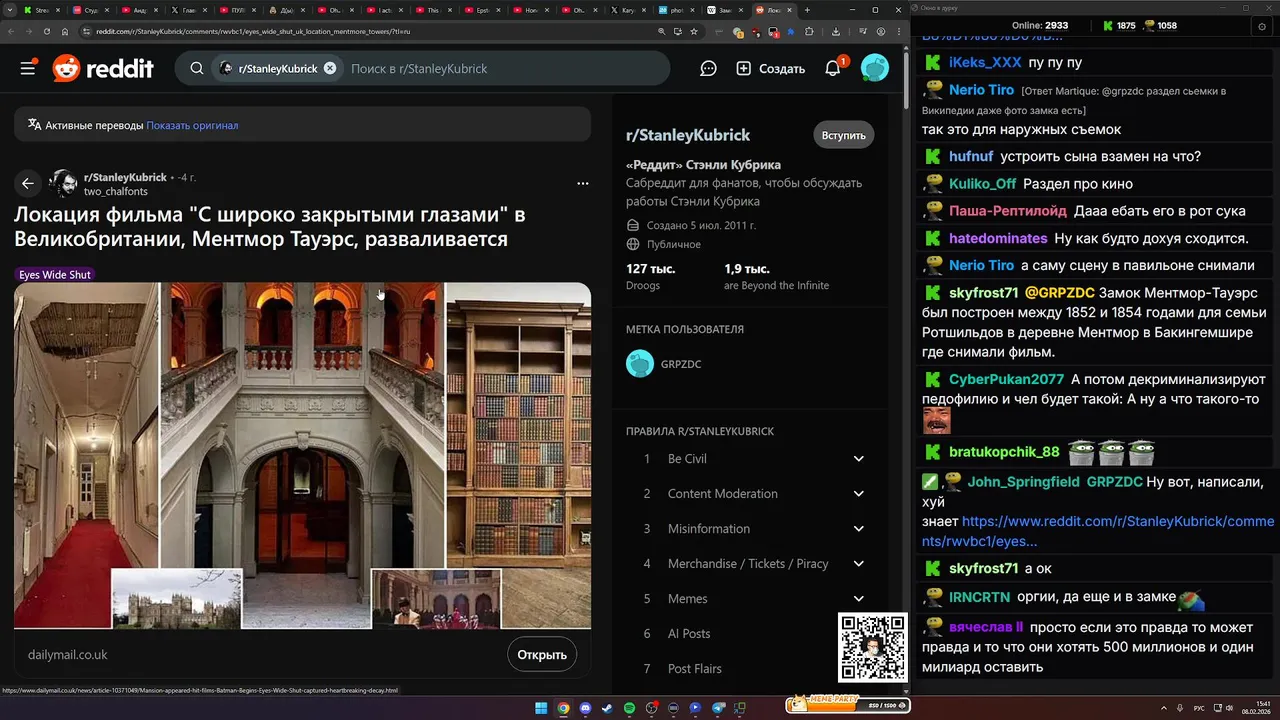Screen dimensions: 1280x720
Task: Click the Создать create post button
Action: pyautogui.click(x=770, y=68)
